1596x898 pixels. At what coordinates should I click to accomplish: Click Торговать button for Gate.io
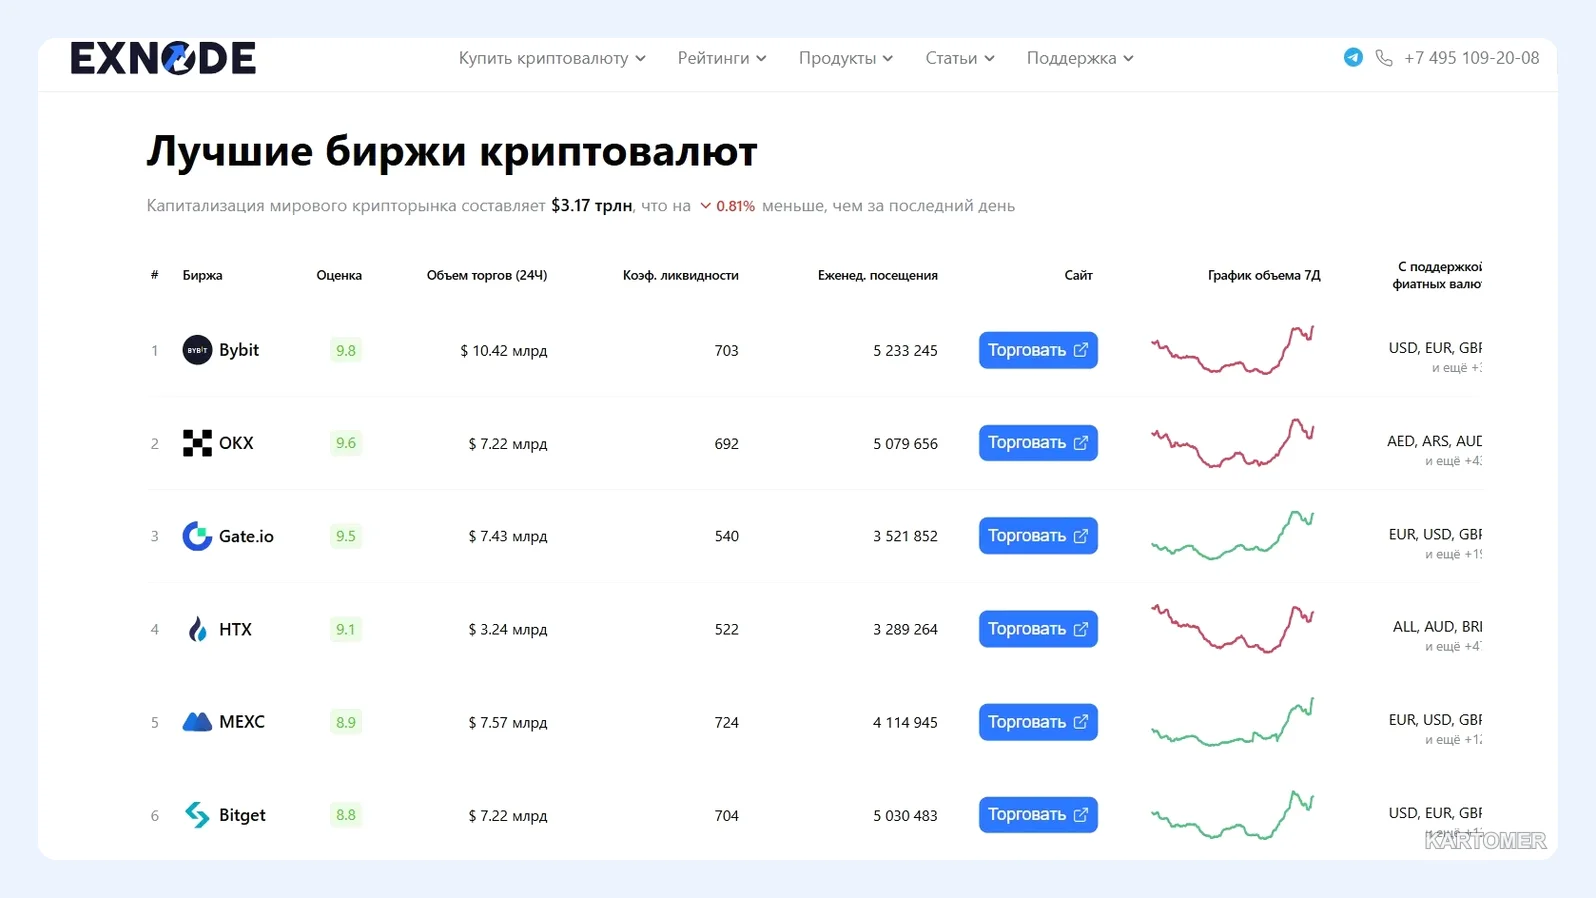(x=1038, y=536)
